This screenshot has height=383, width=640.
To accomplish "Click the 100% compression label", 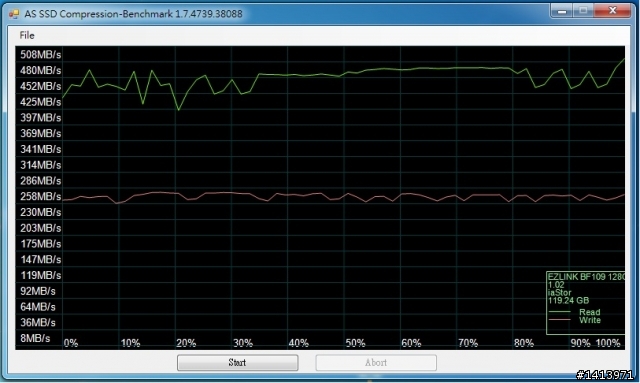I will coord(608,343).
